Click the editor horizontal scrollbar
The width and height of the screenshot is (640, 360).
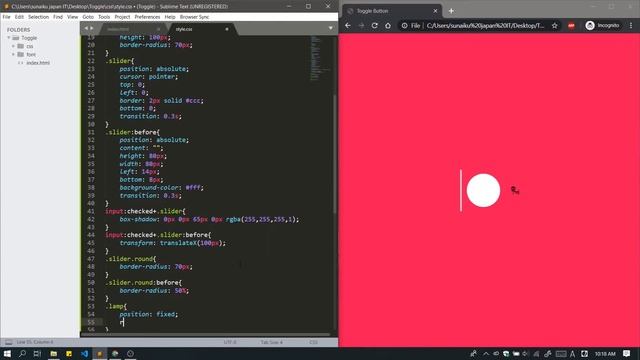(x=205, y=335)
